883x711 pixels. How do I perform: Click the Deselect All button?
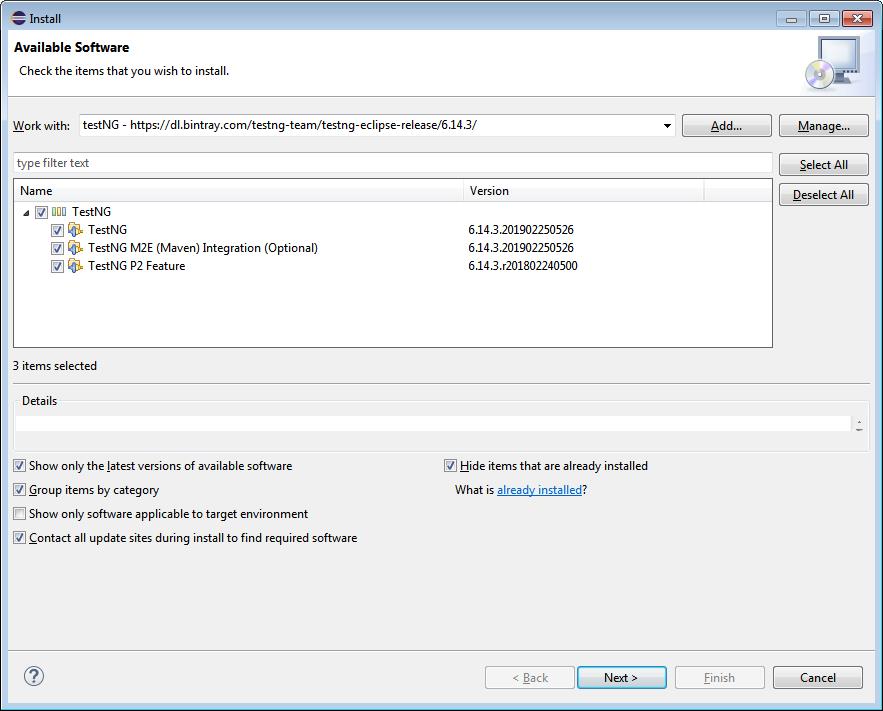tap(824, 195)
